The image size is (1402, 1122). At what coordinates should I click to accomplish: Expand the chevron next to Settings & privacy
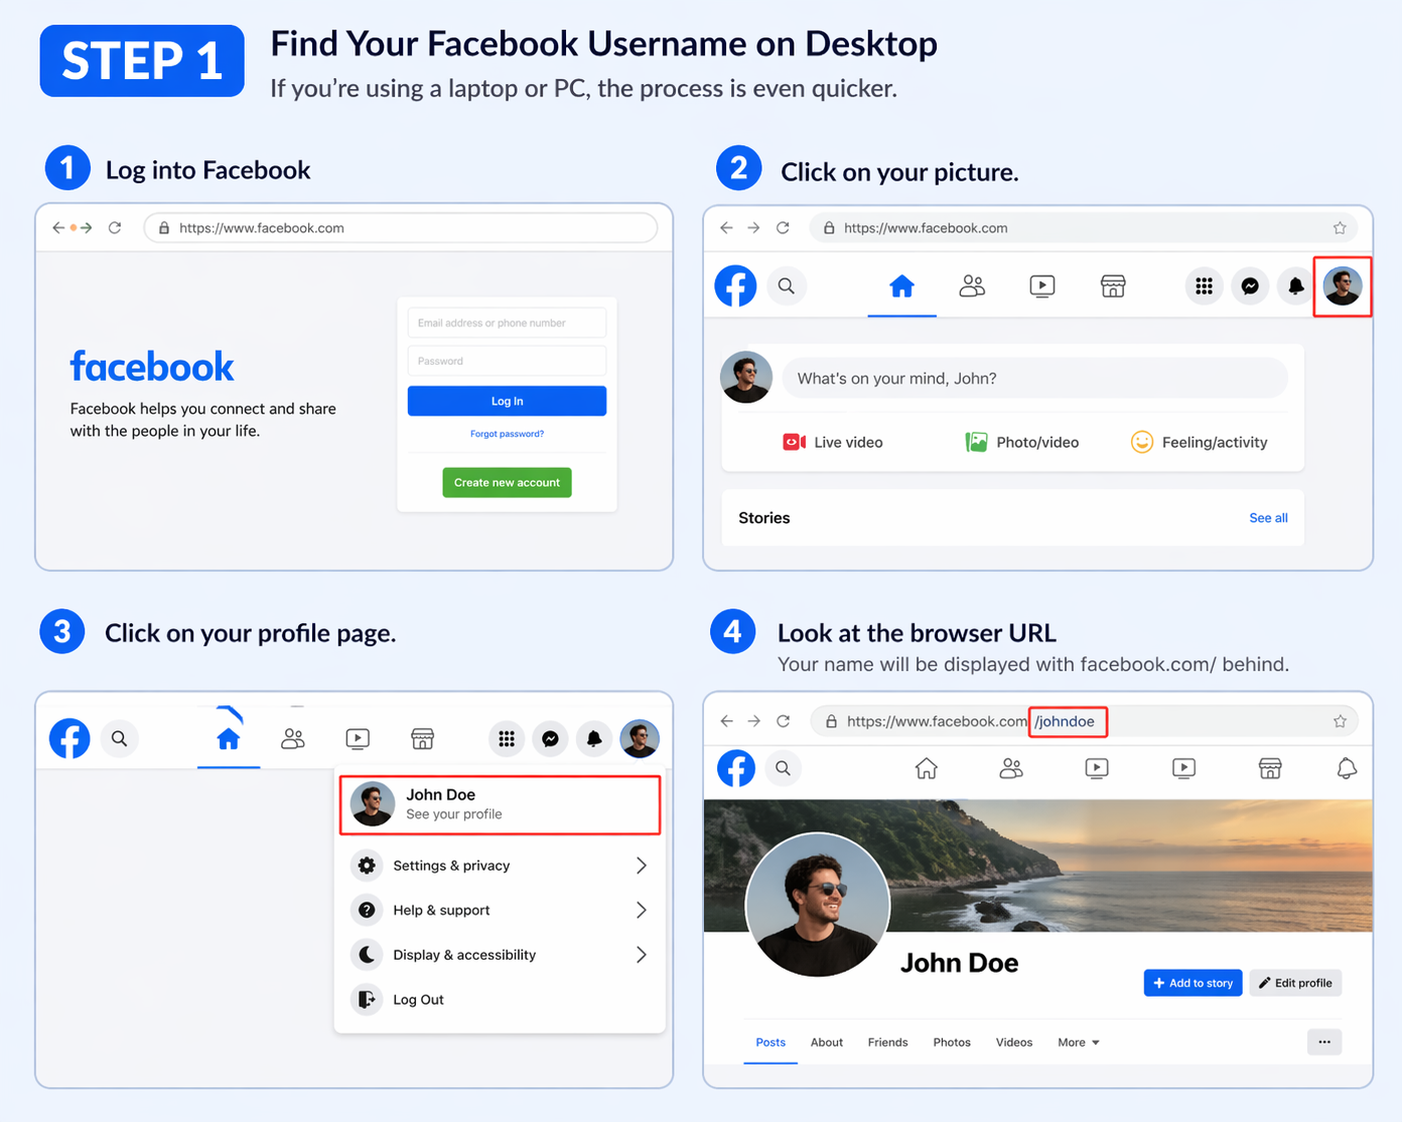click(641, 866)
